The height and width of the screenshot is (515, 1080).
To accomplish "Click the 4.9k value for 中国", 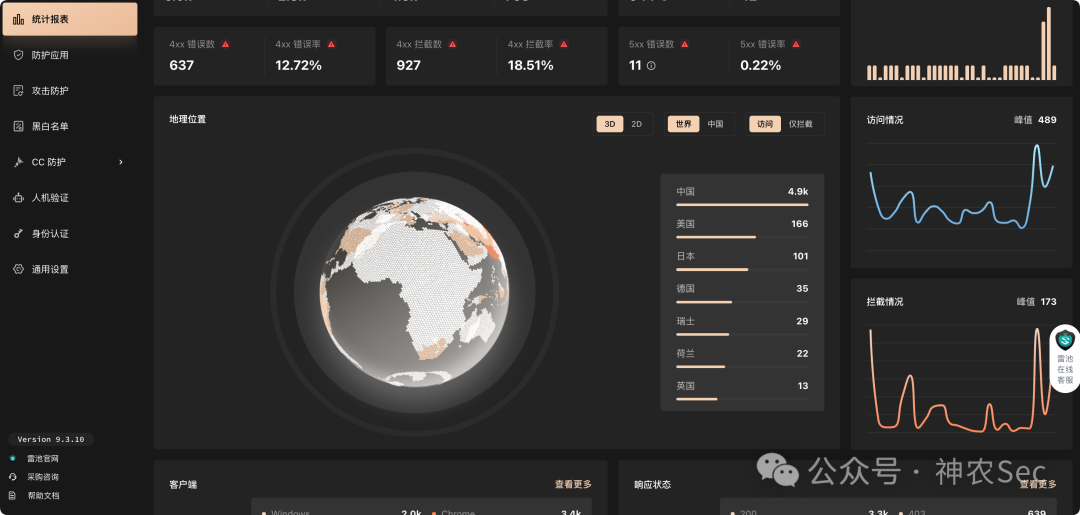I will coord(798,191).
